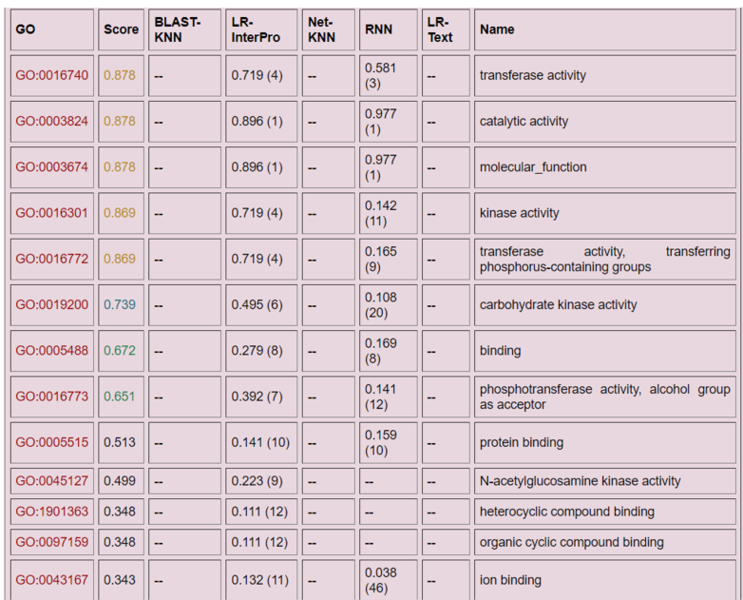This screenshot has width=743, height=600.
Task: Open GO:0016301 kinase activity link
Action: (x=52, y=213)
